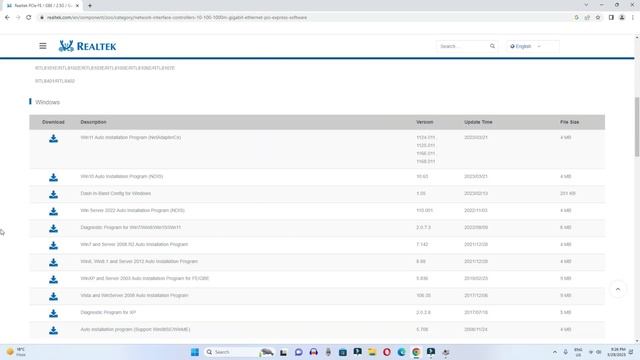Go to Realtek home via logo
640x360 pixels.
click(87, 46)
